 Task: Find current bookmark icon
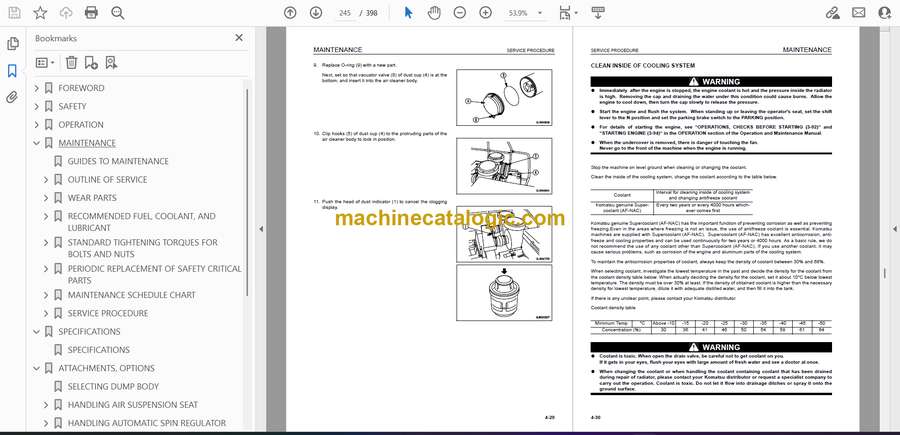(111, 63)
